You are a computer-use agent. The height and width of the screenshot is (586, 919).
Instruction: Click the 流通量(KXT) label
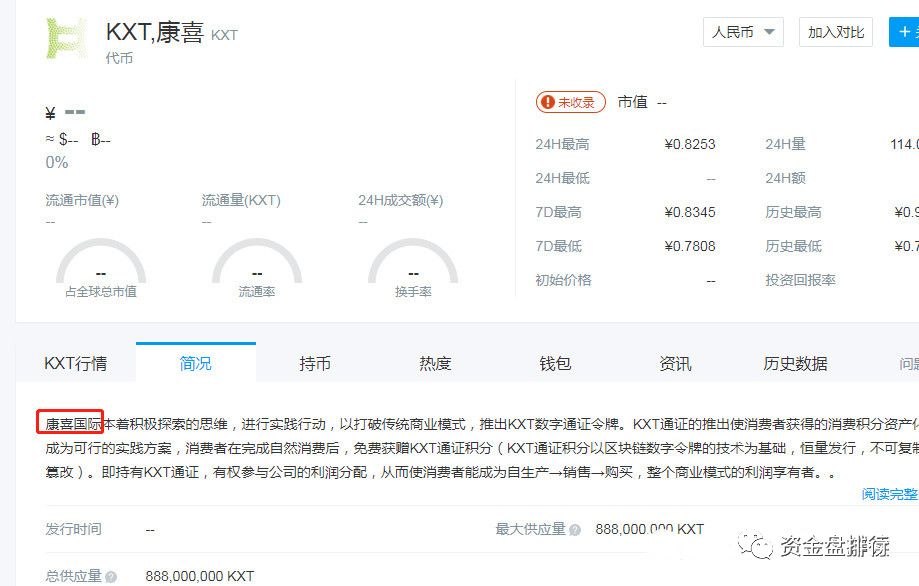coord(241,200)
